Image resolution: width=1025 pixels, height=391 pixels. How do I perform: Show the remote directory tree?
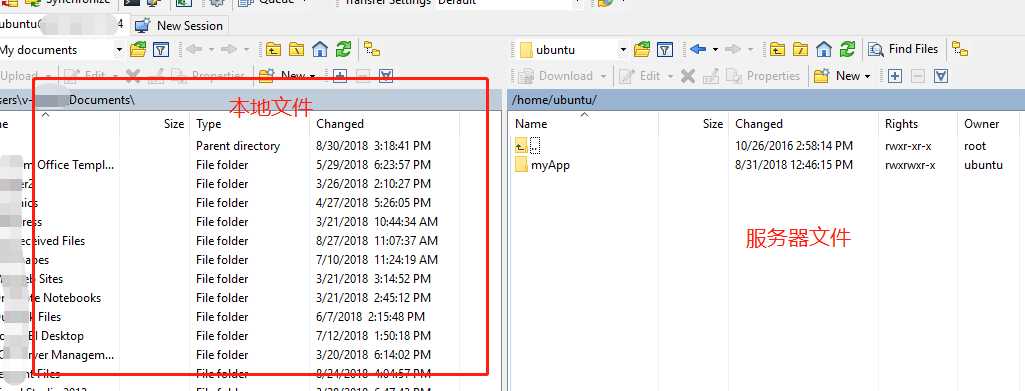[x=960, y=49]
